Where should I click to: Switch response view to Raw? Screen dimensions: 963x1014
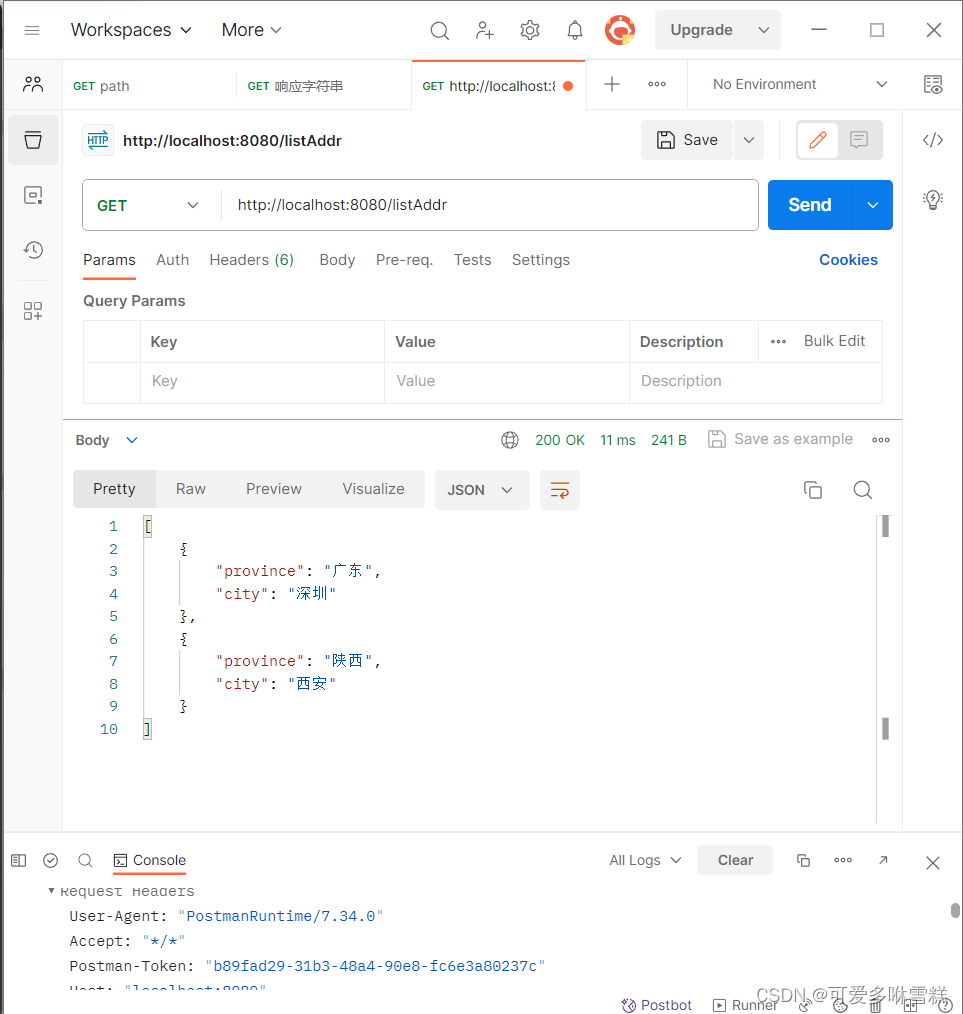point(191,490)
